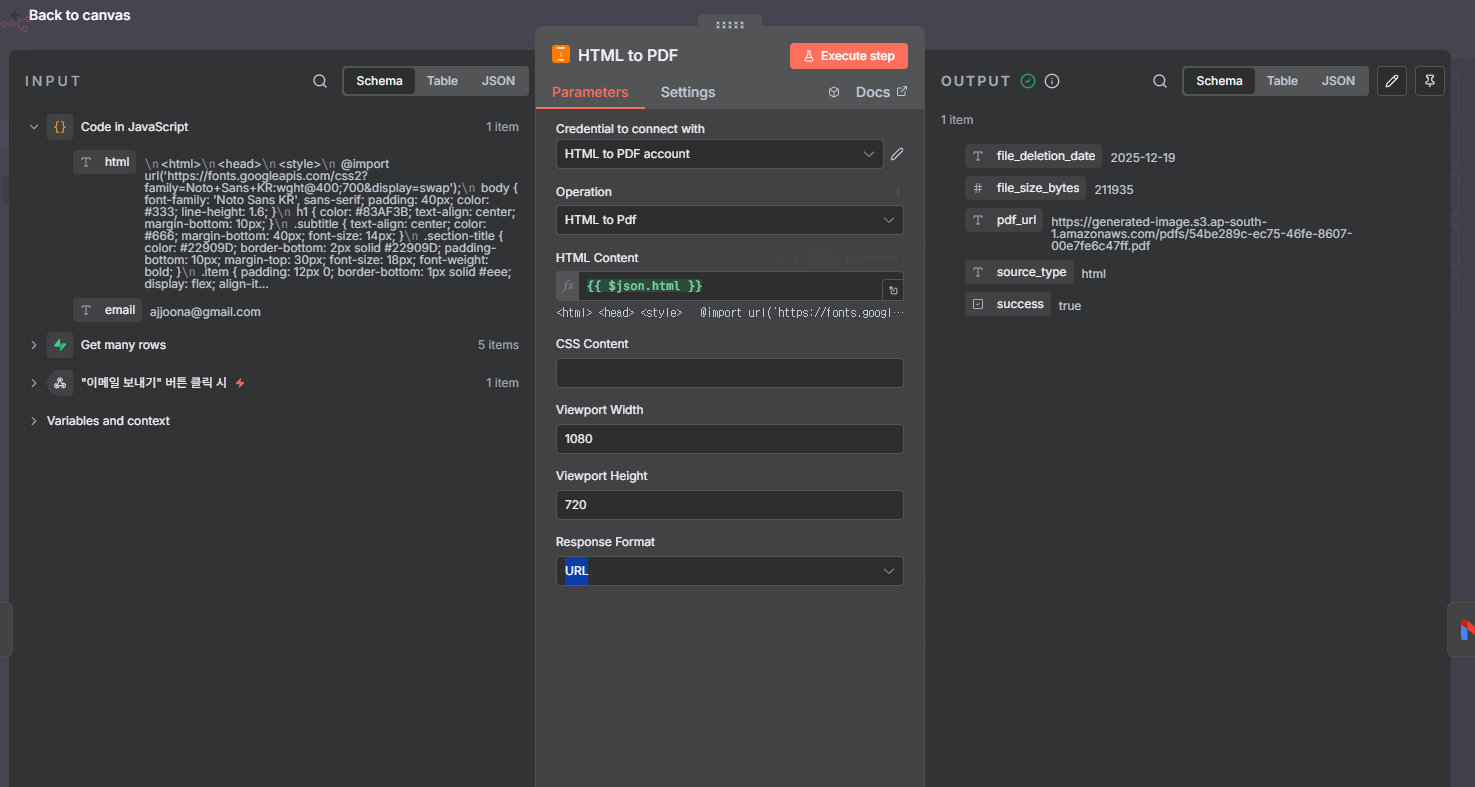Search the output panel data
Viewport: 1475px width, 787px height.
(1160, 81)
